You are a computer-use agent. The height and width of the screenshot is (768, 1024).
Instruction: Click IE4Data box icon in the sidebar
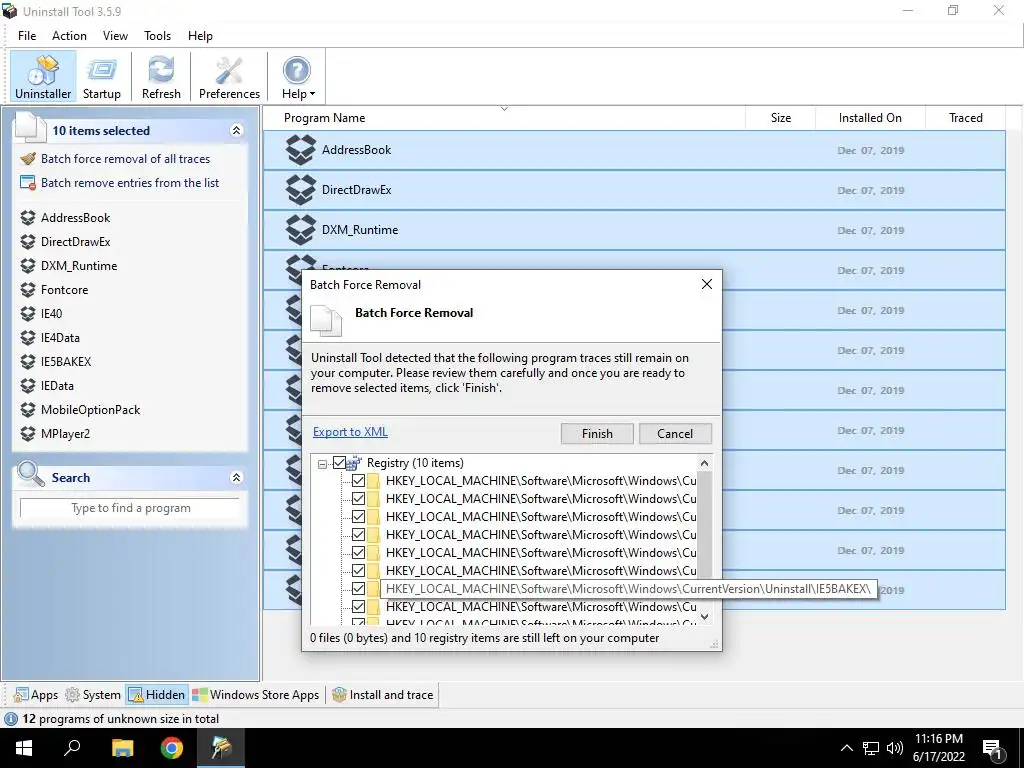point(27,338)
